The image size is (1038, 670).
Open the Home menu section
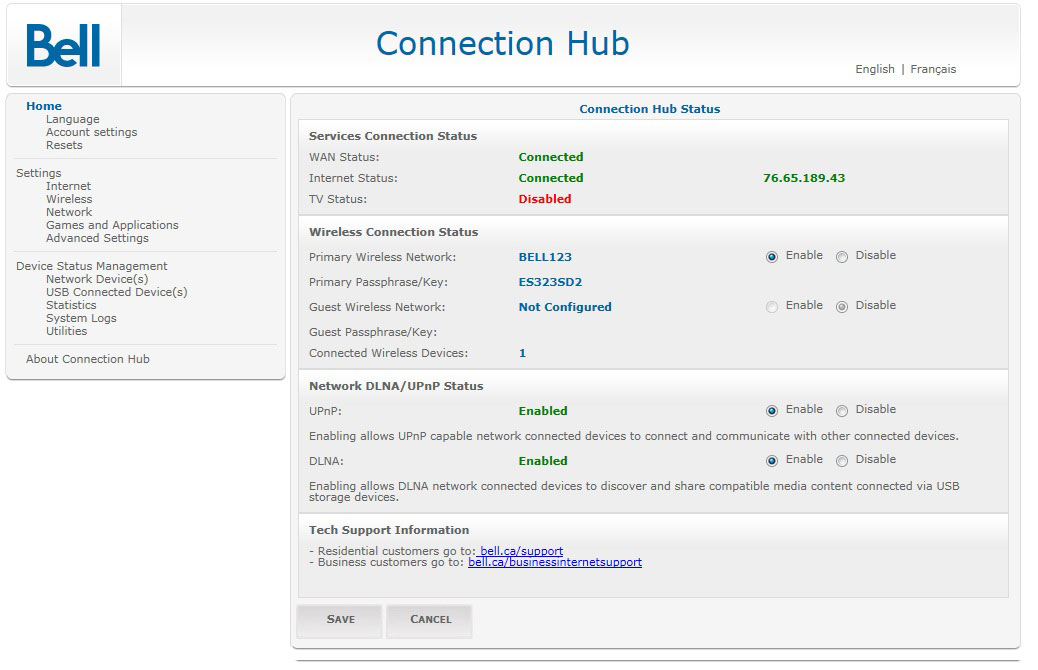[44, 106]
